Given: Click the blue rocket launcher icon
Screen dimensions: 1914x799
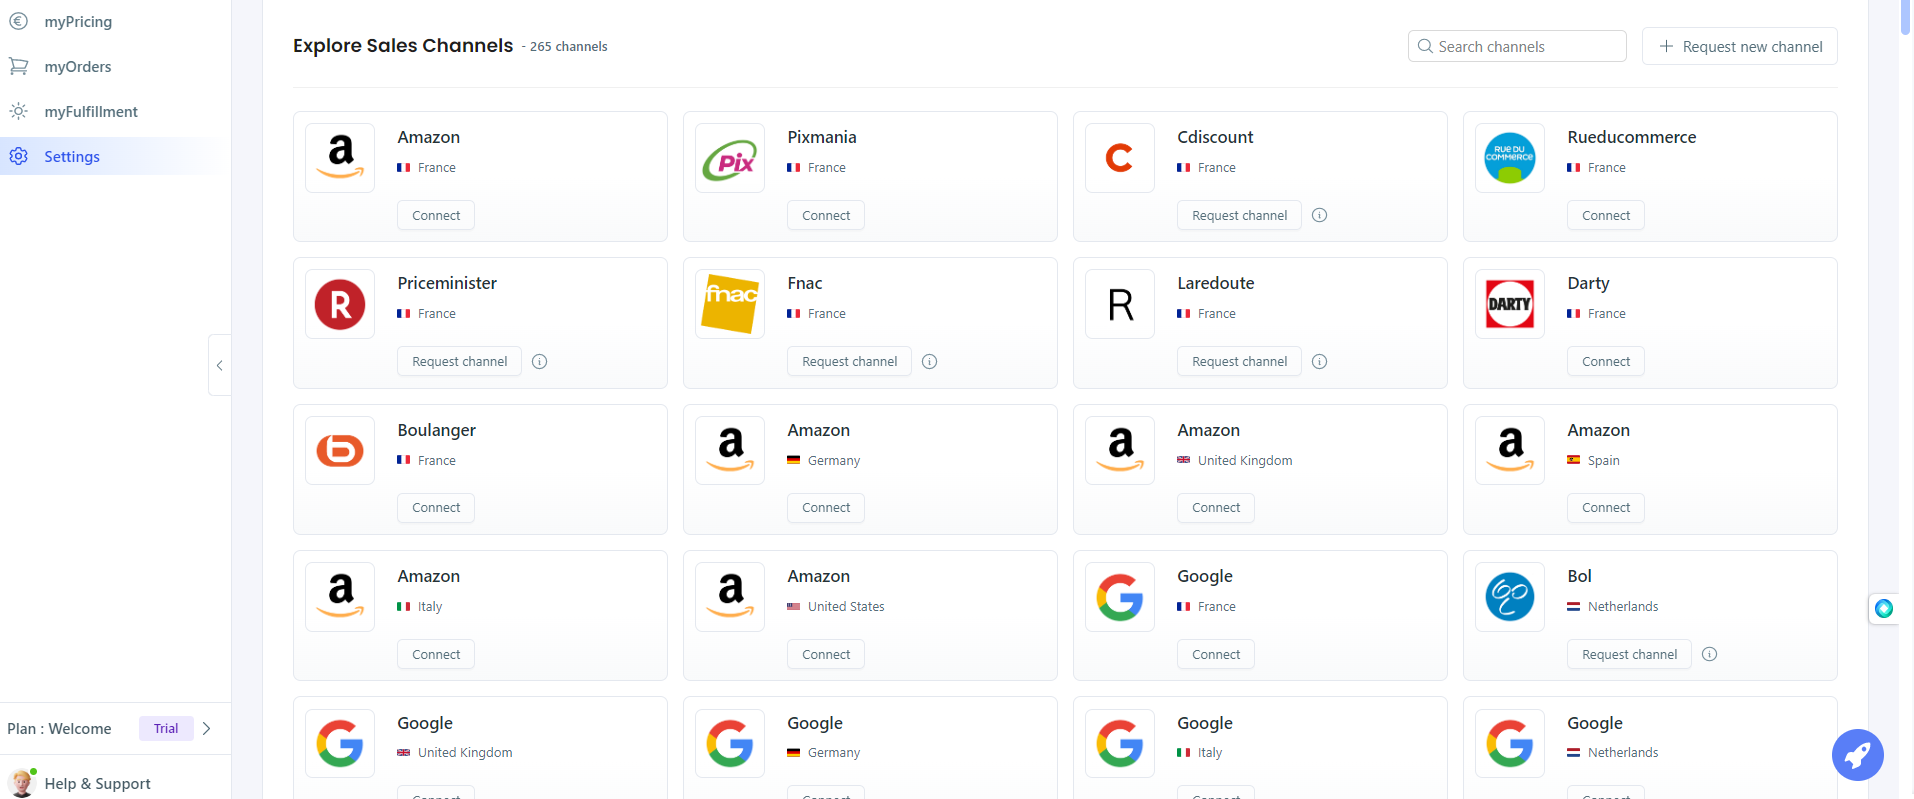Looking at the screenshot, I should 1858,755.
